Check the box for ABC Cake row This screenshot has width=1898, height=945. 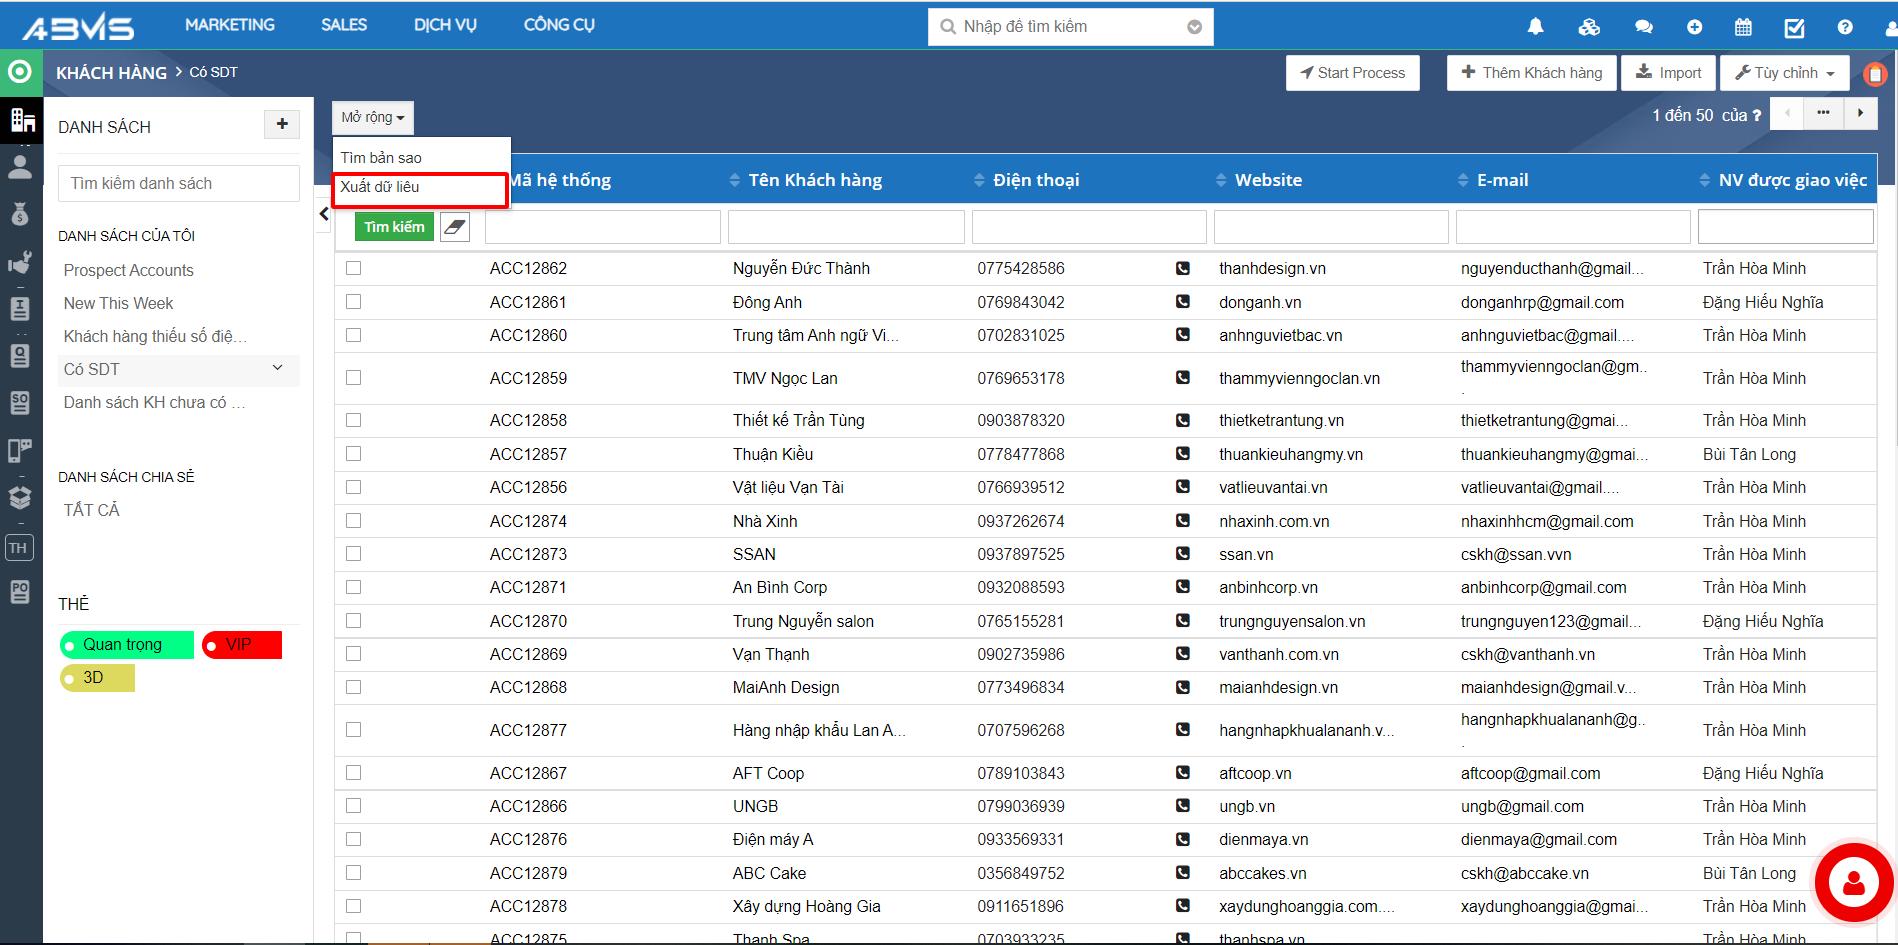click(353, 873)
